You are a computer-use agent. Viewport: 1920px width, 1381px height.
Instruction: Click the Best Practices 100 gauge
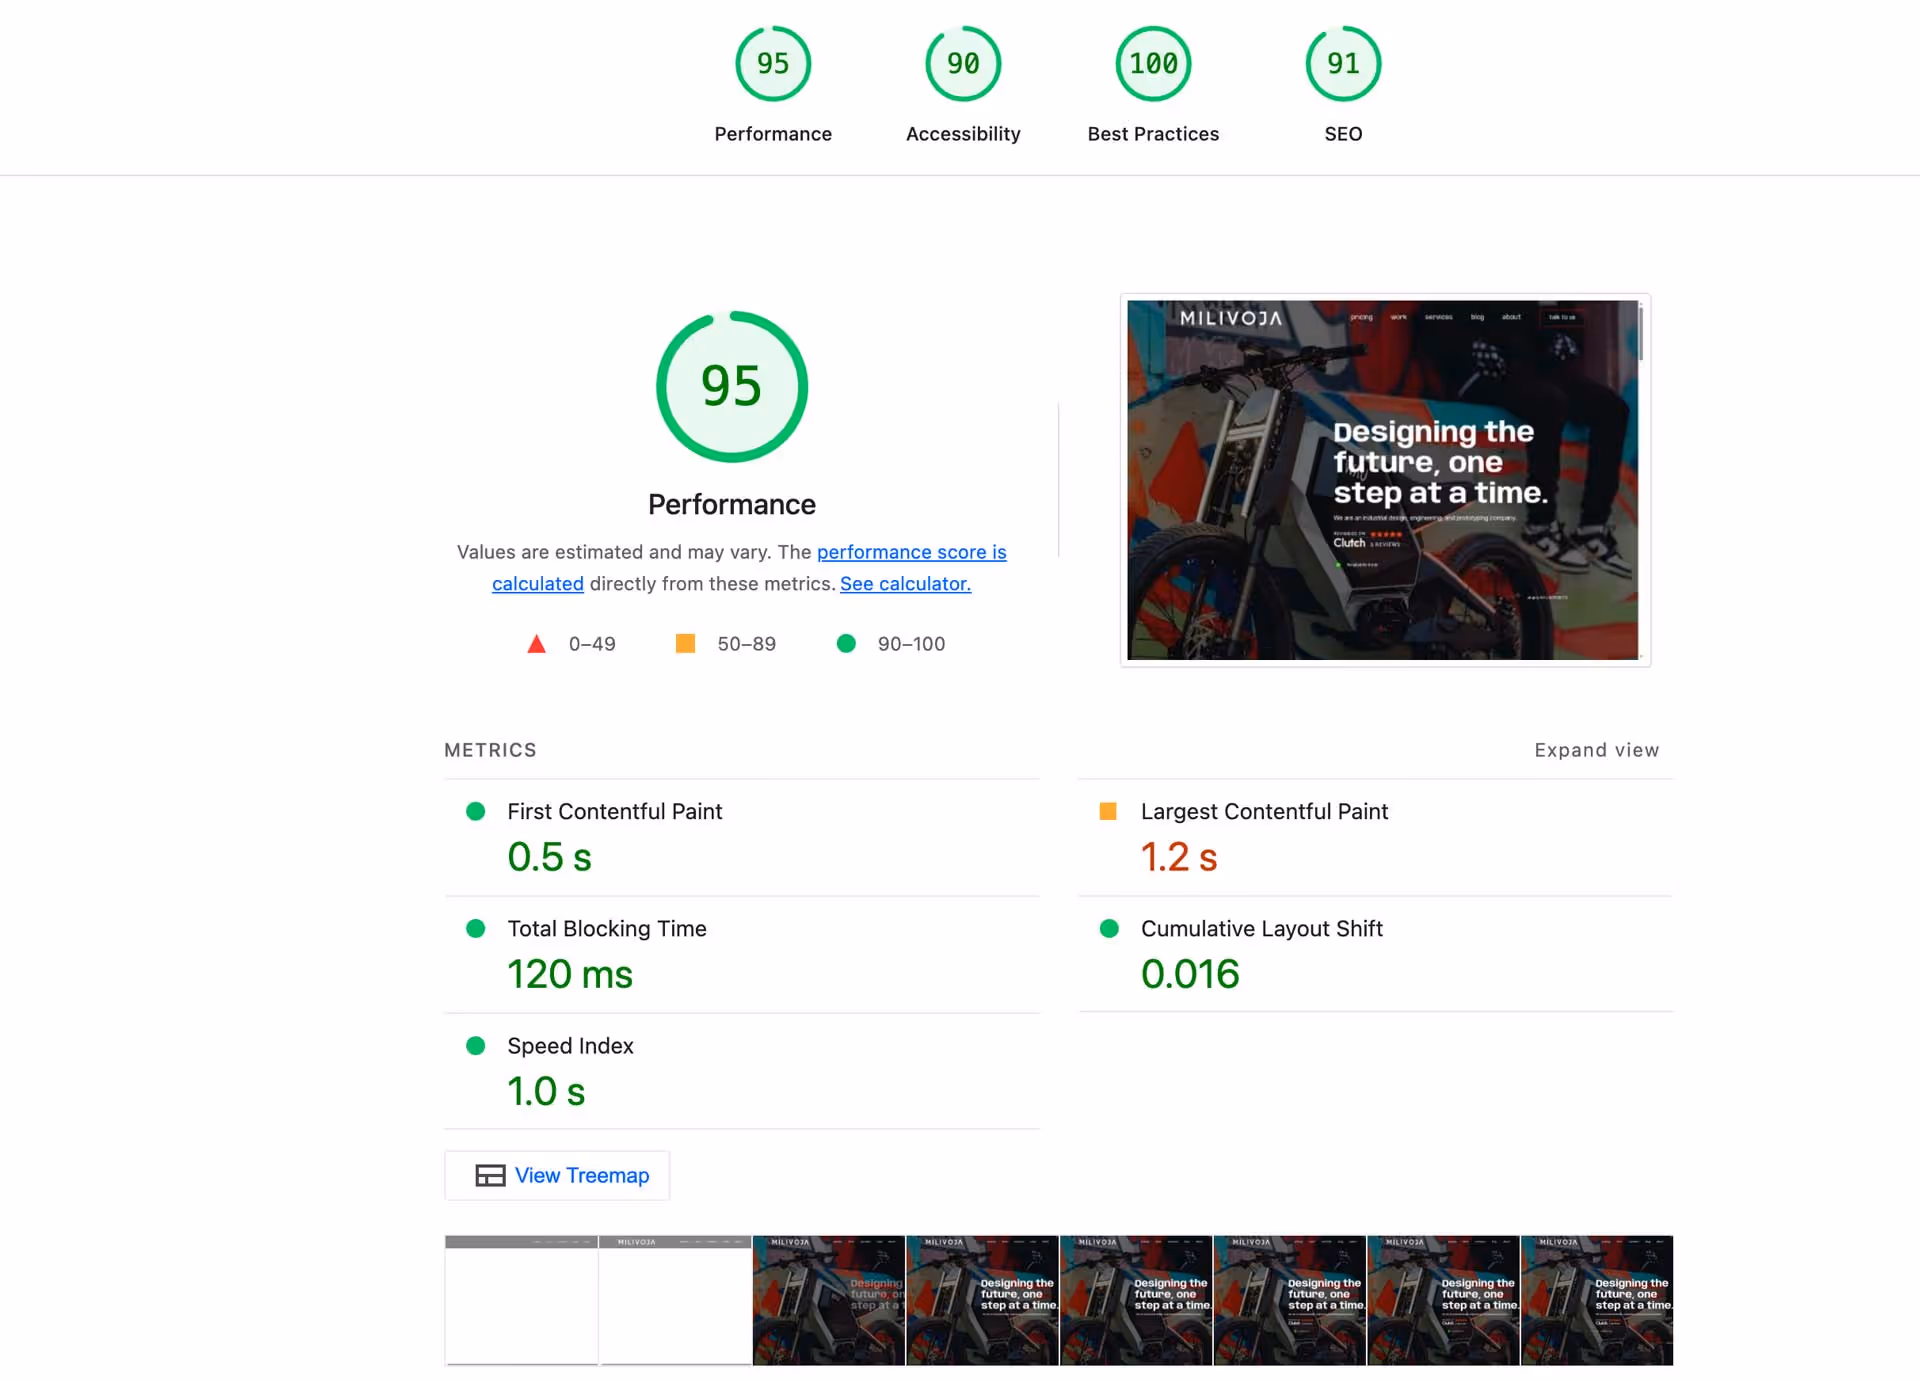tap(1152, 64)
